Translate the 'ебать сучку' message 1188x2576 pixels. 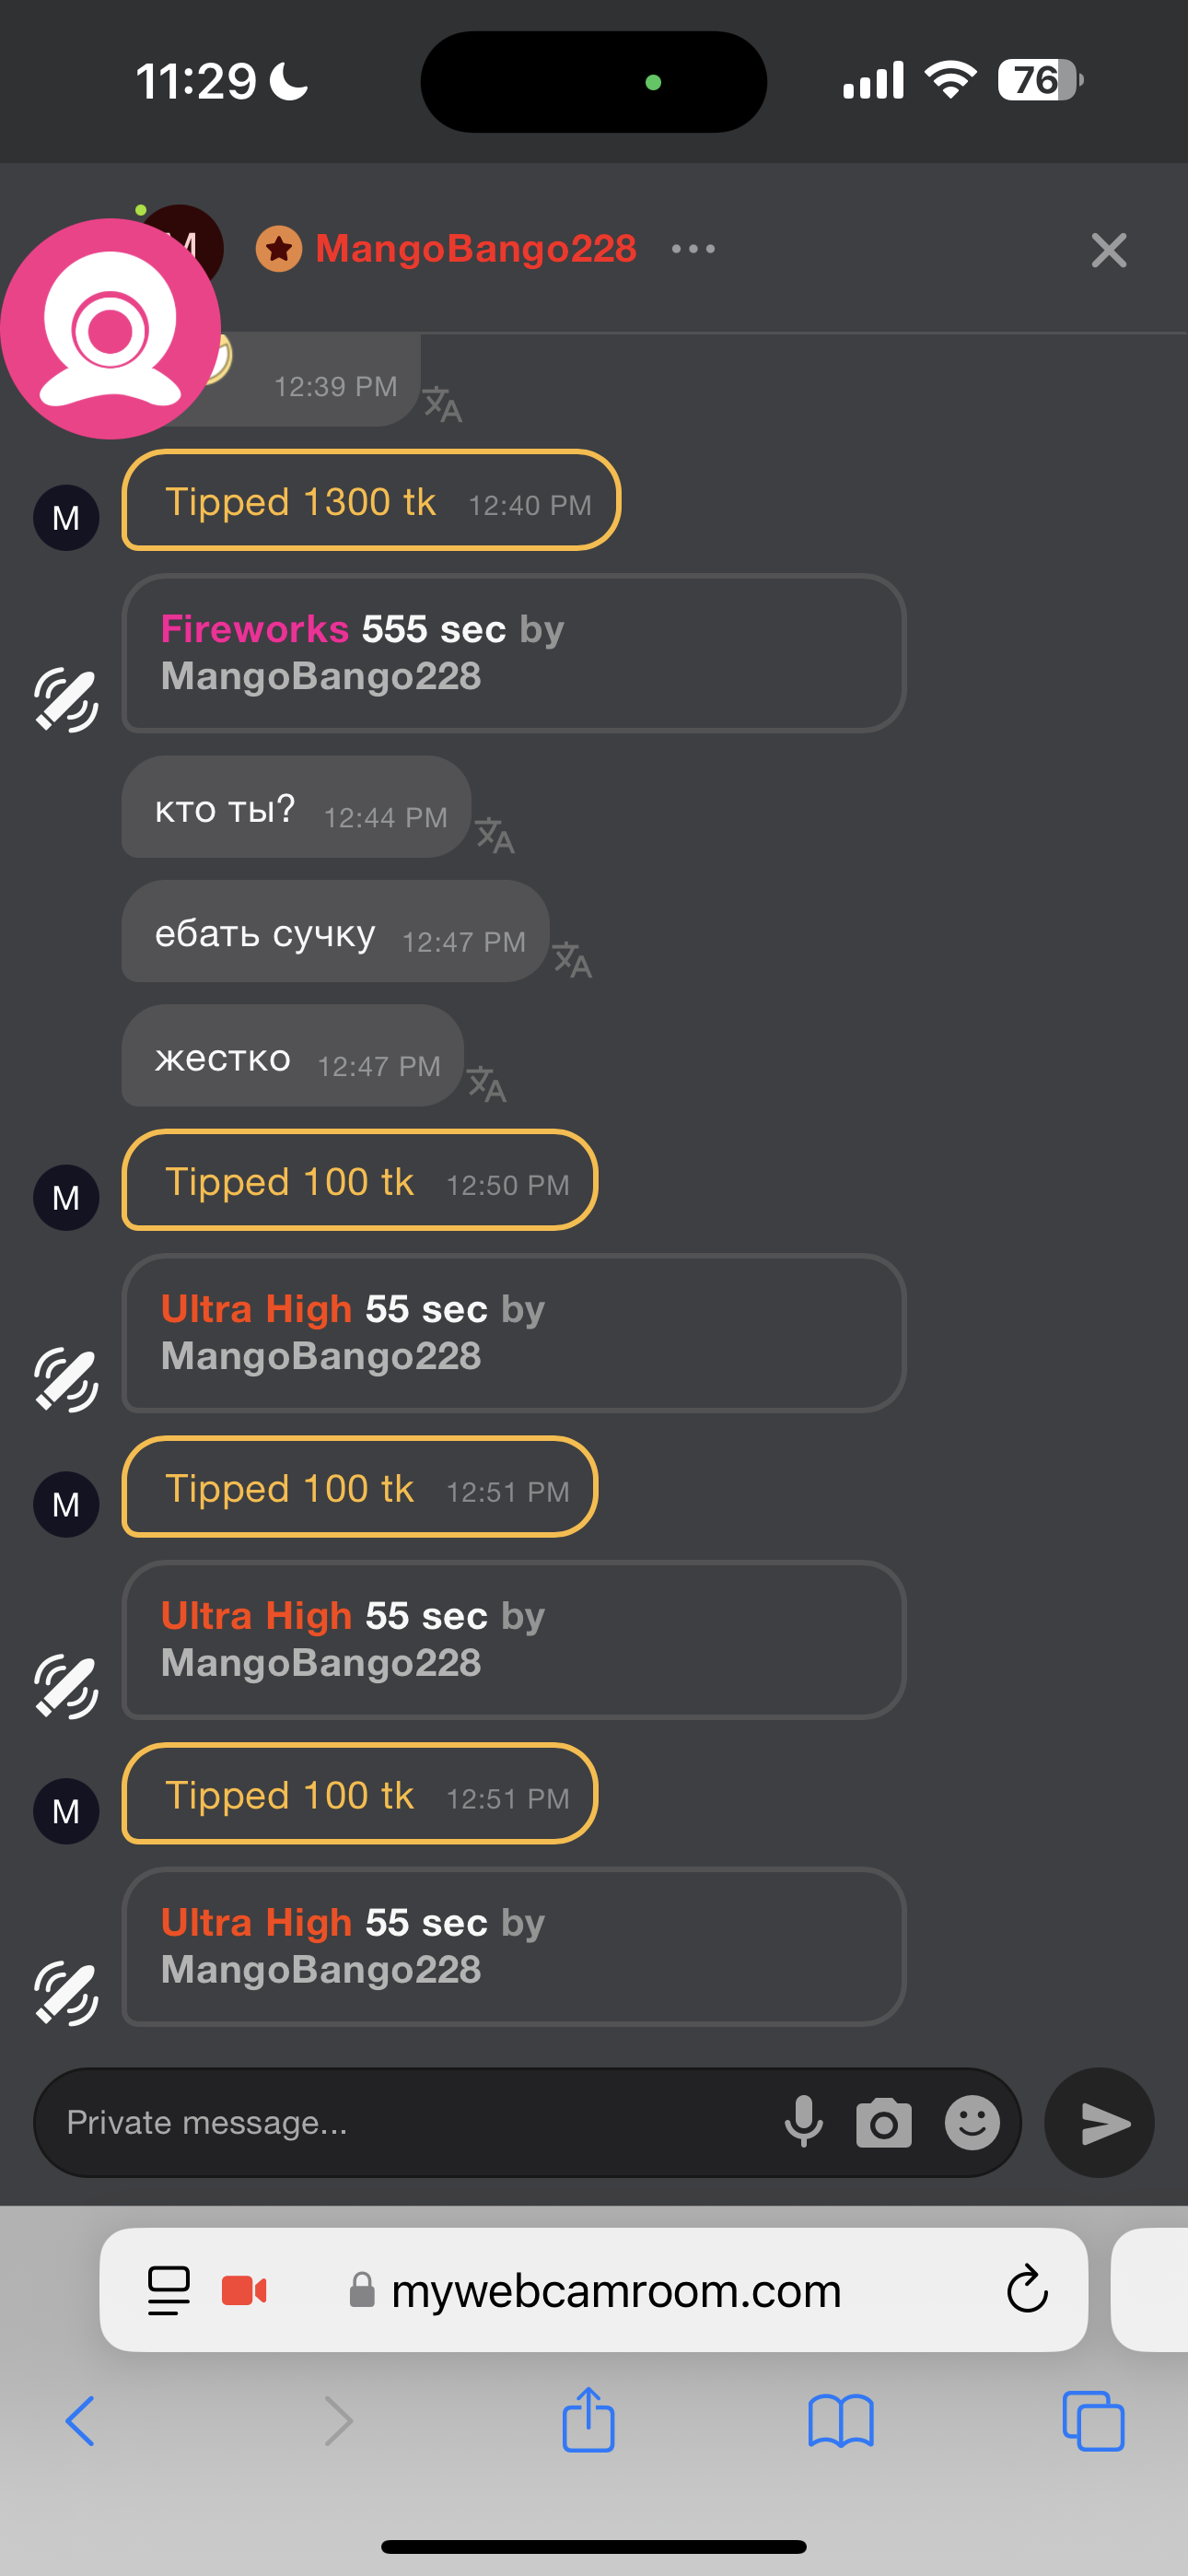pos(572,960)
